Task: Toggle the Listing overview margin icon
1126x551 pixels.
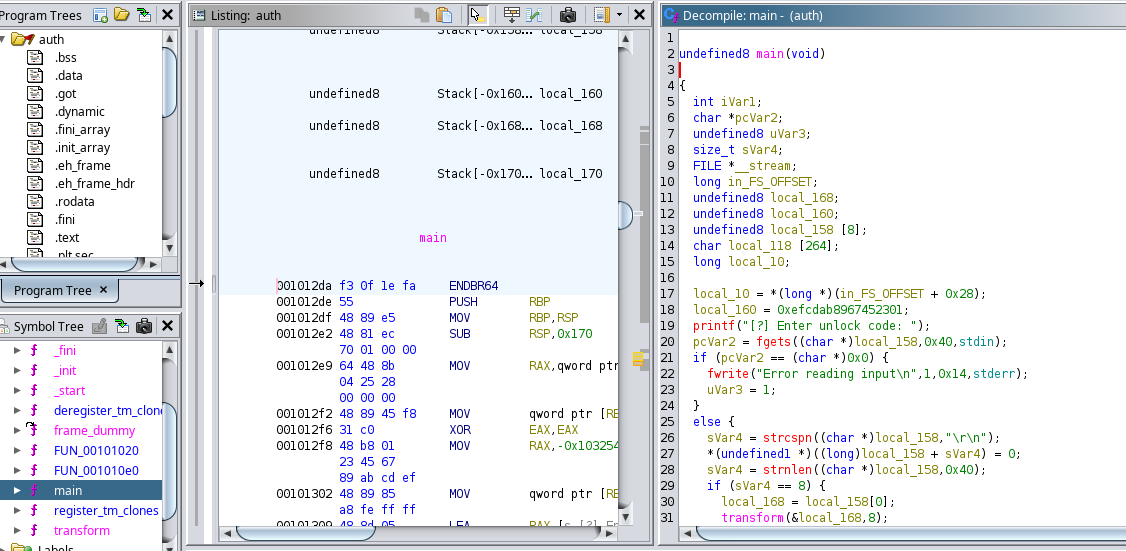Action: click(602, 14)
